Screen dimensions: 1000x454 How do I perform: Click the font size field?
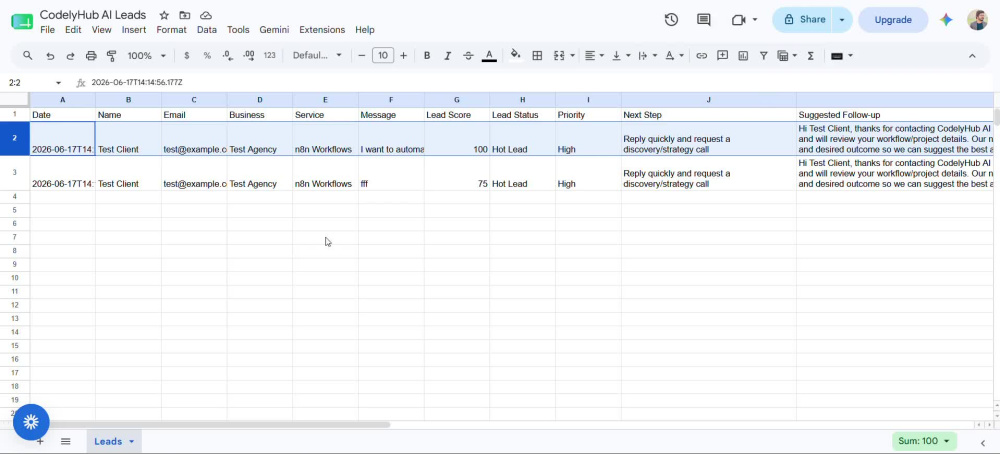click(x=383, y=55)
